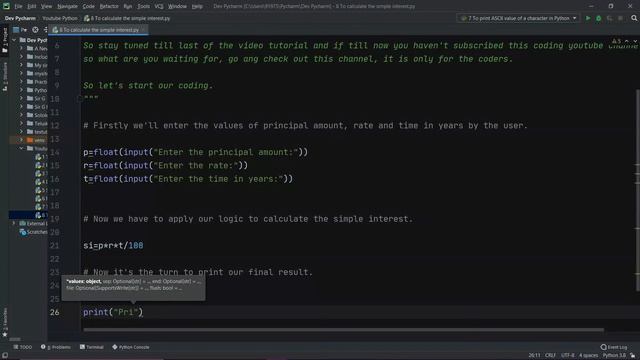Open the Window menu
Viewport: 640px width, 360px height.
coord(178,6)
